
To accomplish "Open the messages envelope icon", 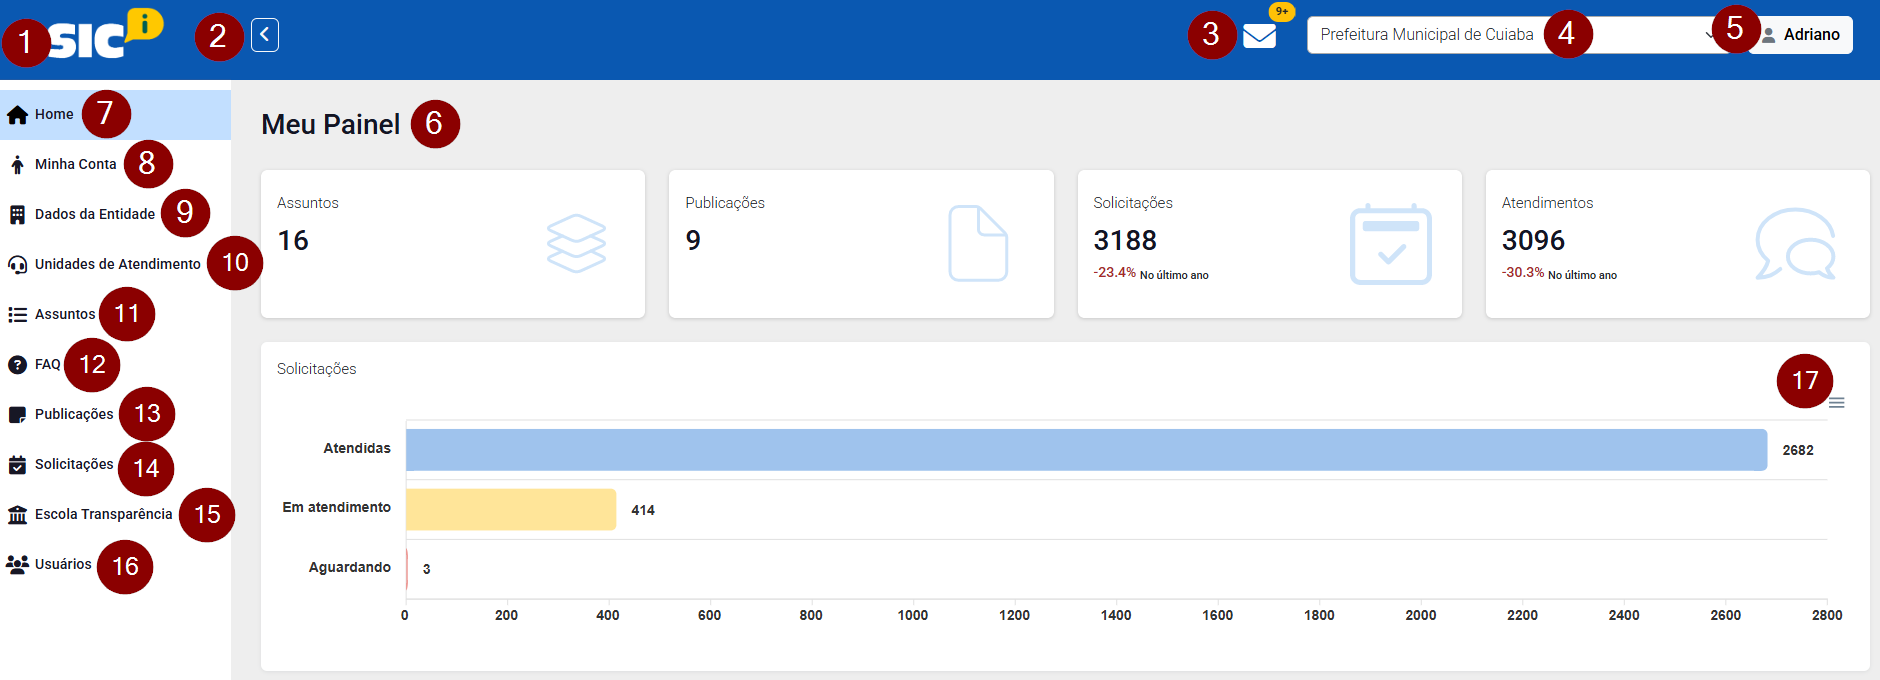I will point(1259,37).
